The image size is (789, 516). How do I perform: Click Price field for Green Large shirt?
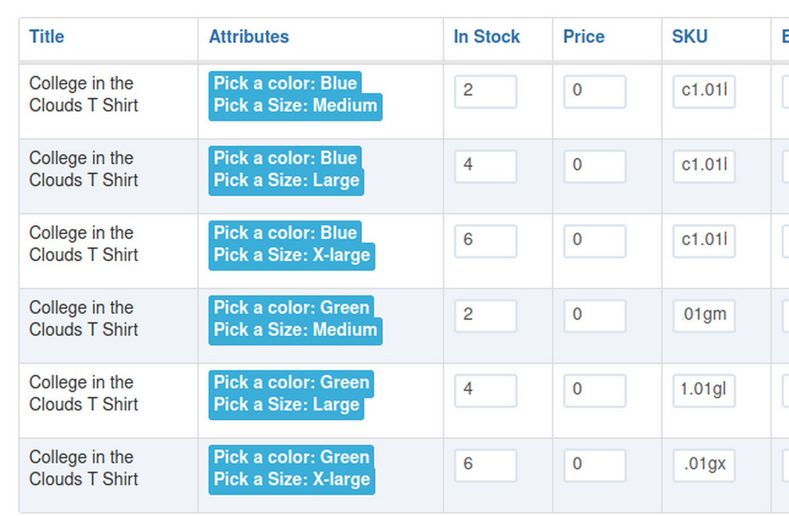click(595, 391)
